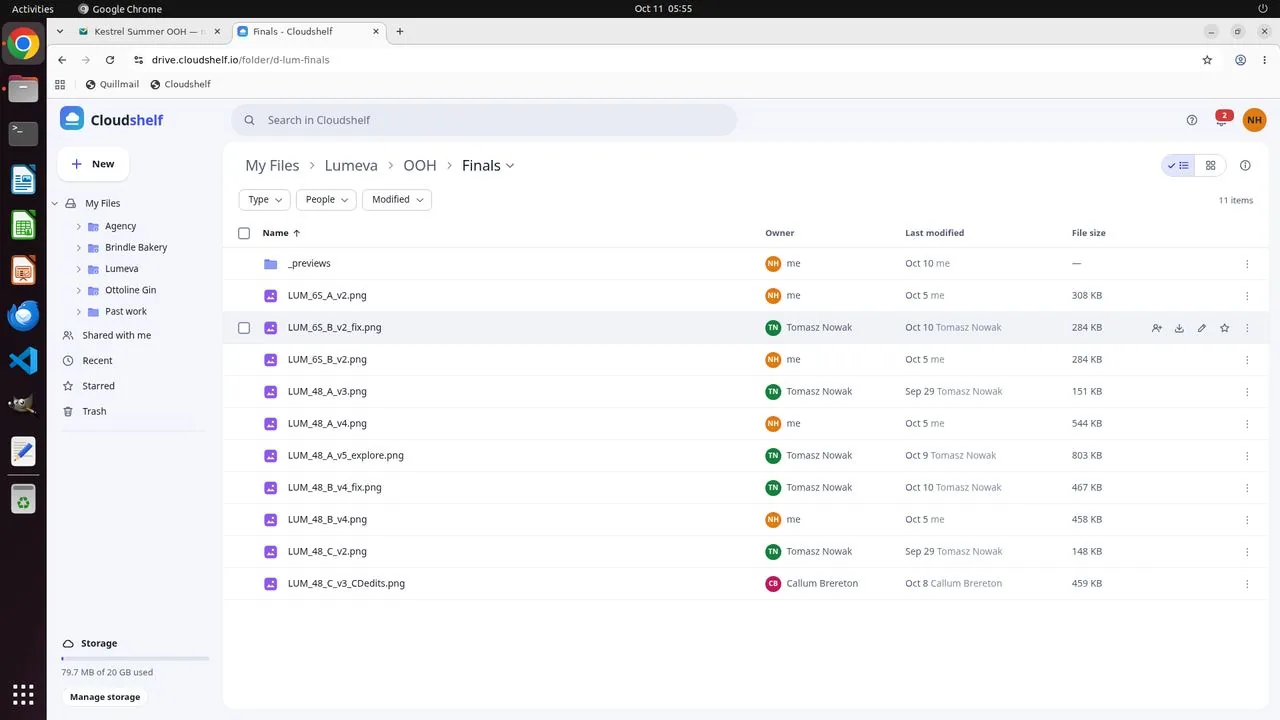Open more options for _previews folder
Screen dimensions: 1280x720
1247,264
